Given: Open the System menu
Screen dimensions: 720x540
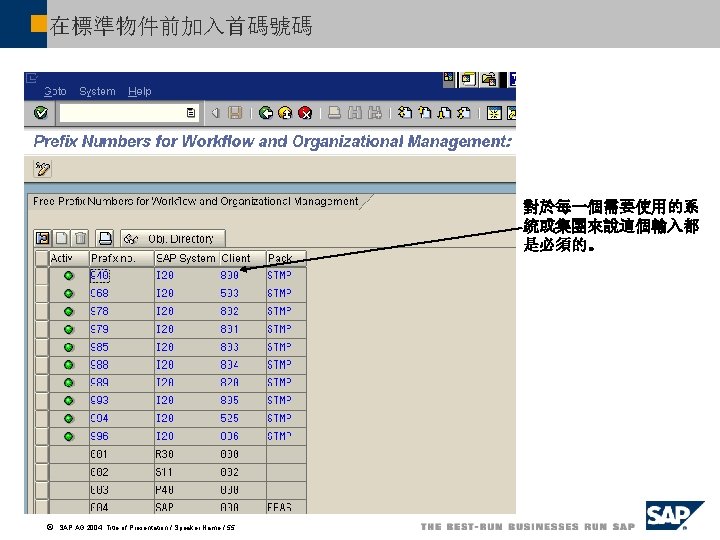Looking at the screenshot, I should point(97,91).
